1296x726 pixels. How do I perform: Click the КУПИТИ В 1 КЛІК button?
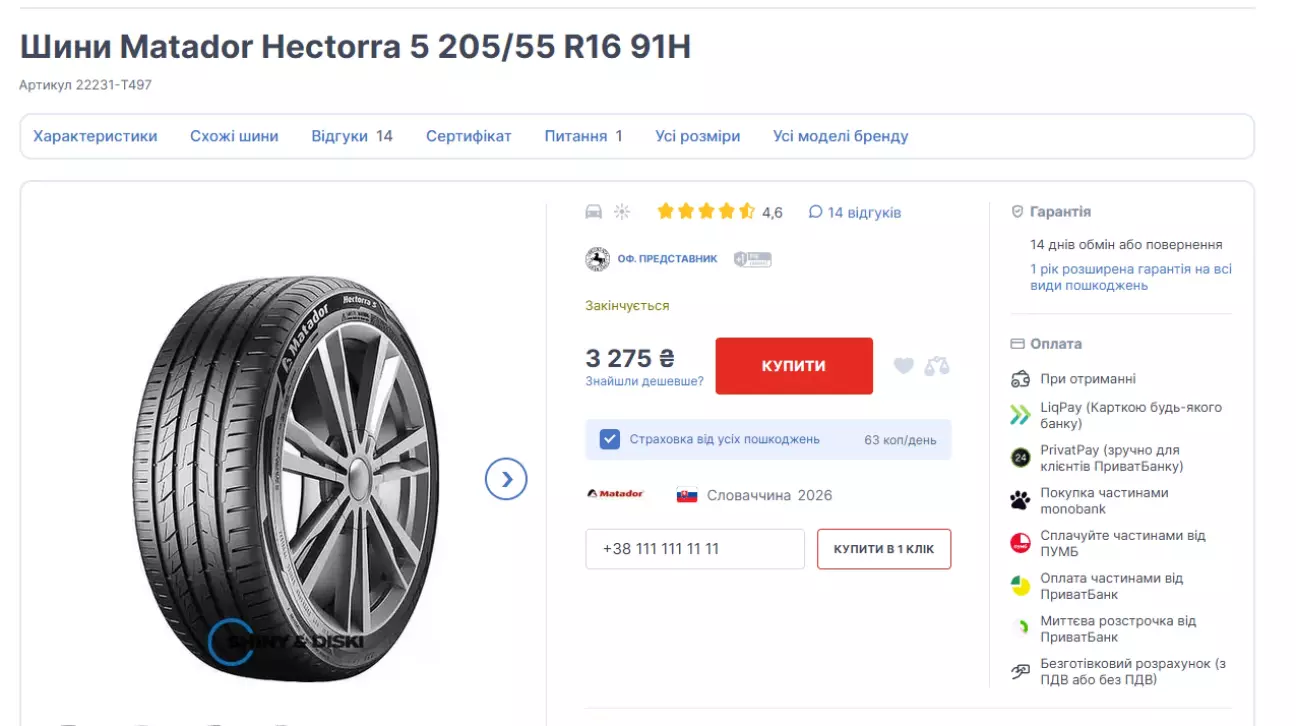[883, 549]
